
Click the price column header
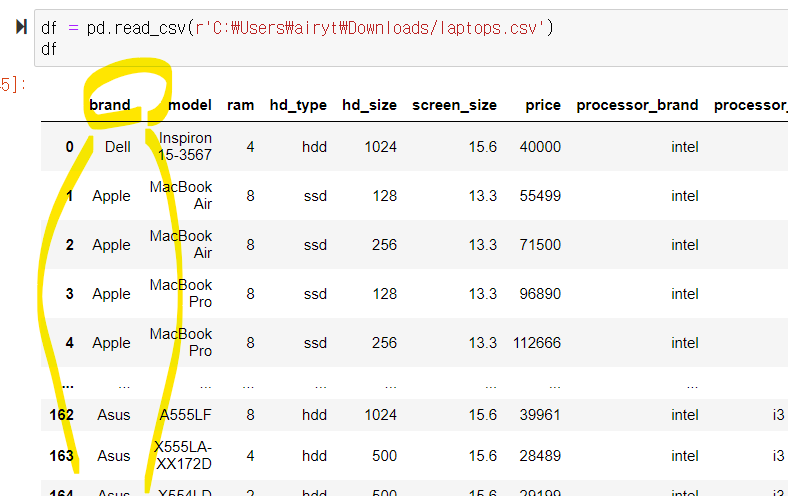543,105
